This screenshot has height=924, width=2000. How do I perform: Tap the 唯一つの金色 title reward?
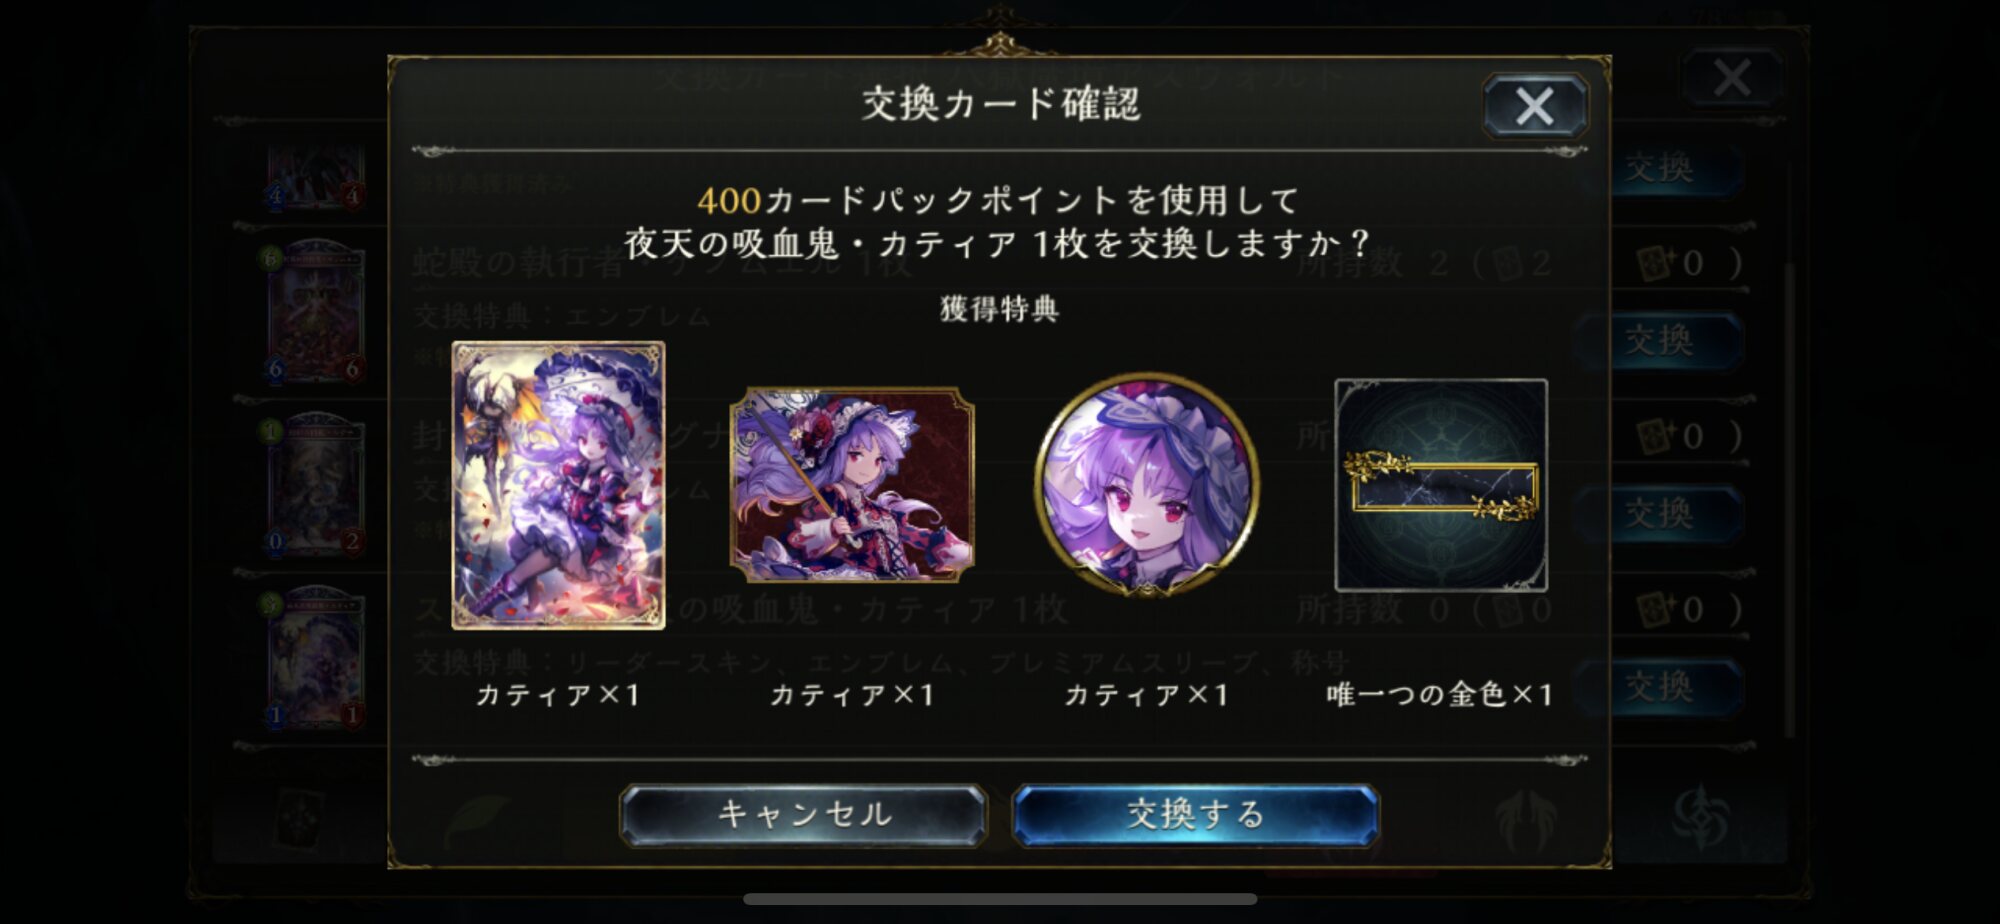1441,485
